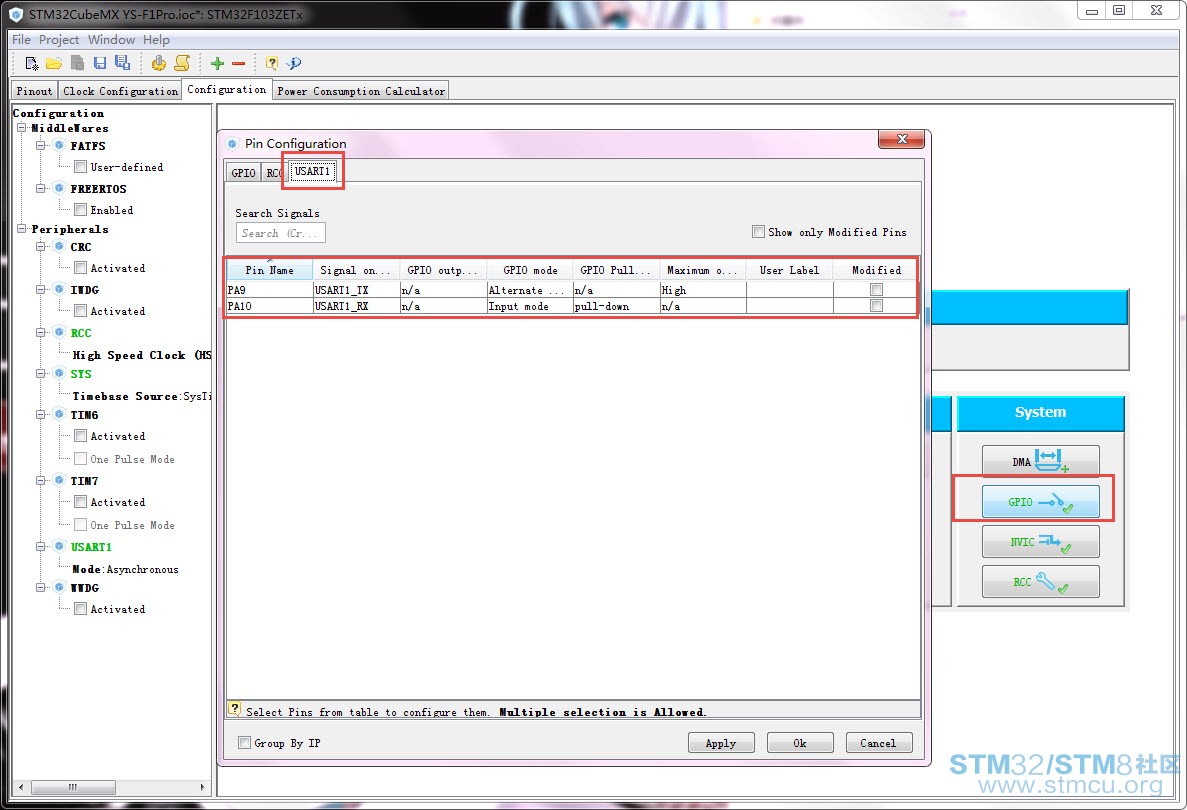Click left arrow of tree horizontal scrollbar
Screen dimensions: 1187x810
point(20,787)
